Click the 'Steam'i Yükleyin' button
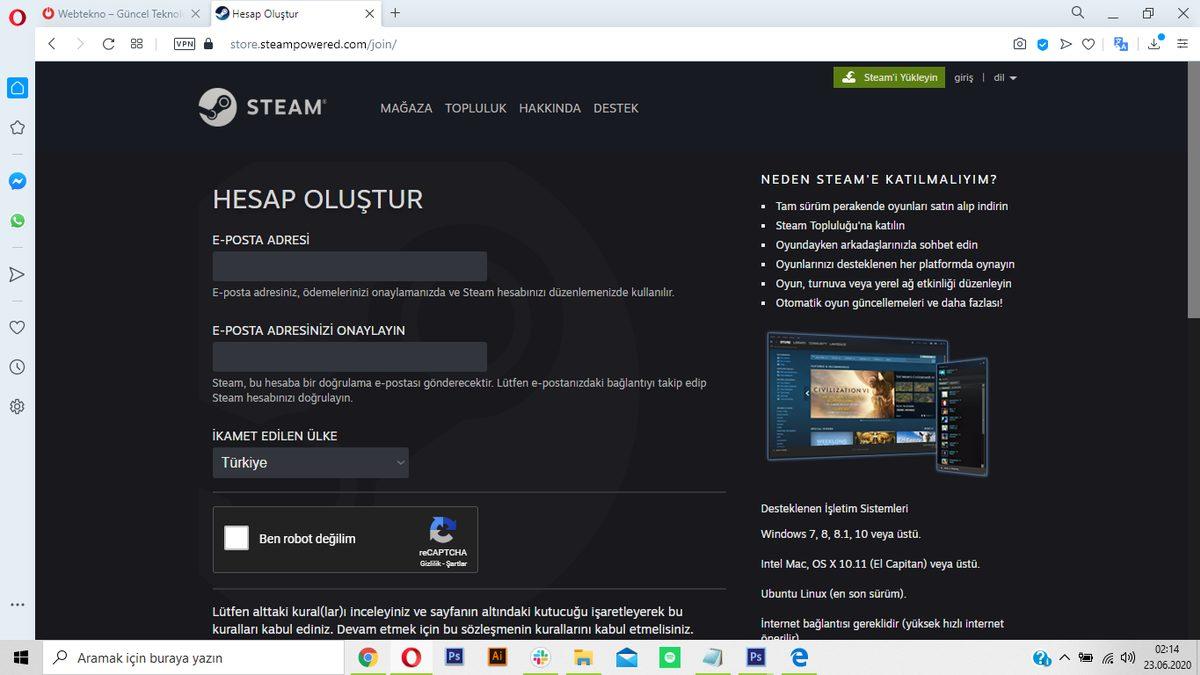The image size is (1200, 675). tap(888, 76)
